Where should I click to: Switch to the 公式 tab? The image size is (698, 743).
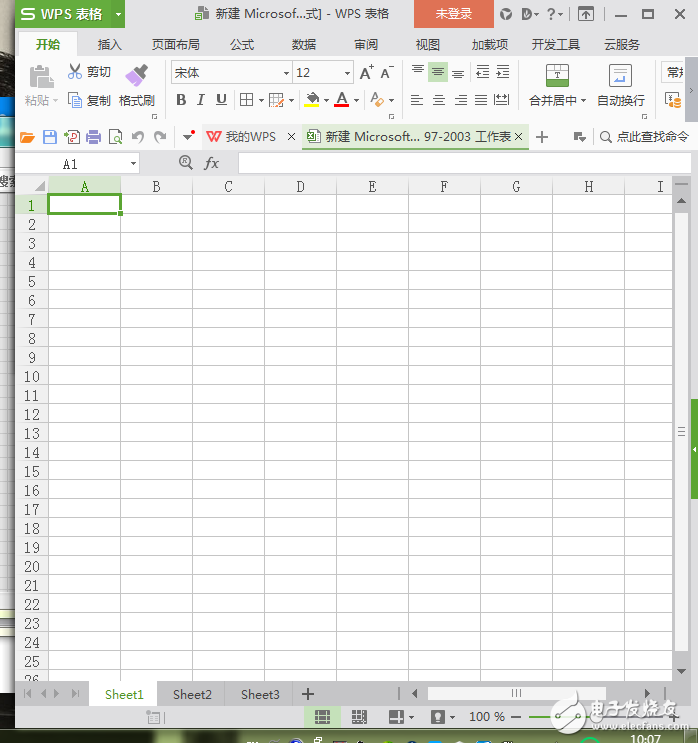coord(242,45)
